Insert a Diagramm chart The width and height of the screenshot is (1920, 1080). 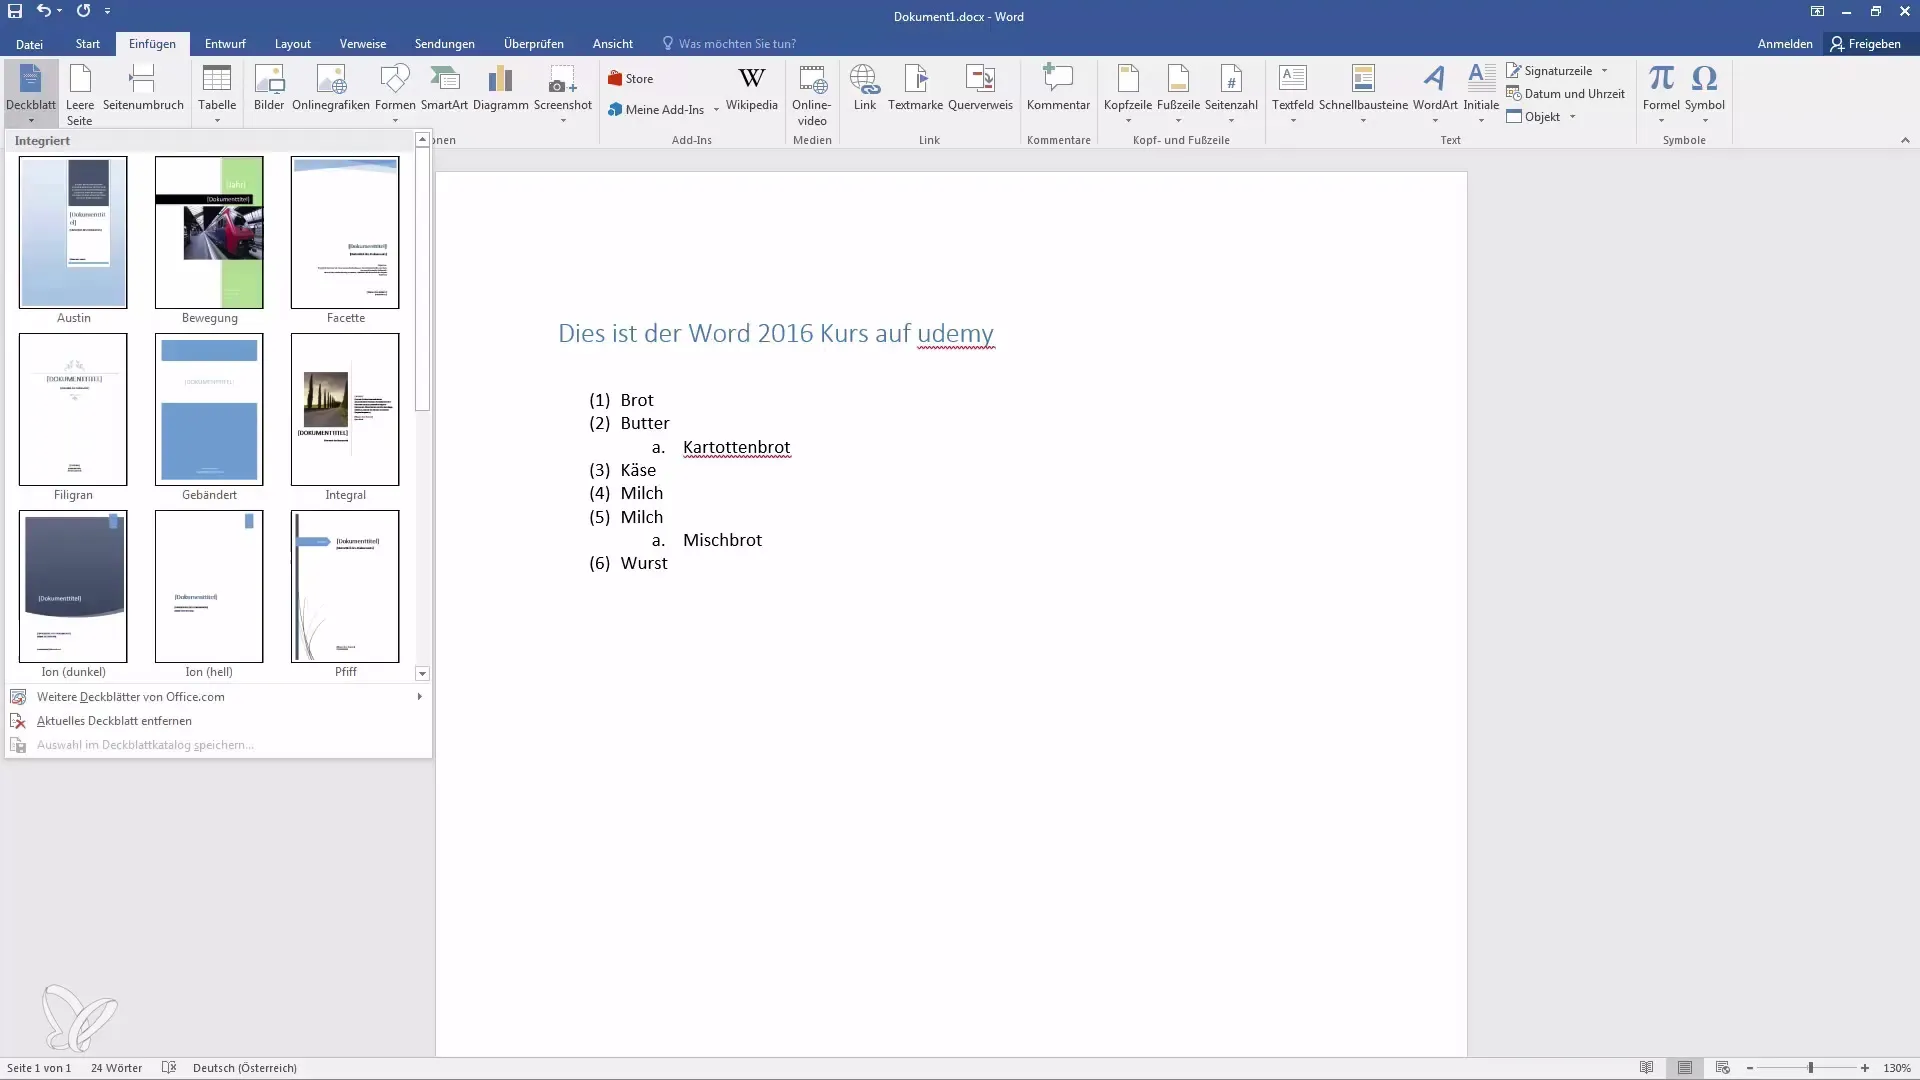point(500,88)
